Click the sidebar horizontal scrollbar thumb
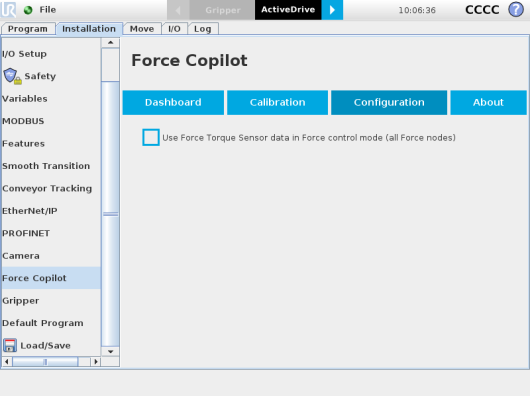The width and height of the screenshot is (530, 396). [45, 362]
